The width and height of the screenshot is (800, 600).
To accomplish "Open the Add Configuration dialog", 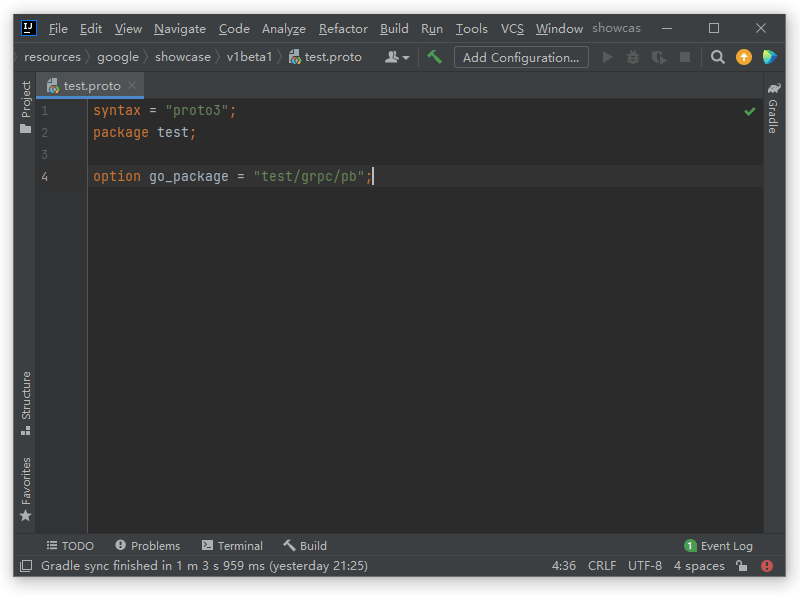I will tap(521, 57).
